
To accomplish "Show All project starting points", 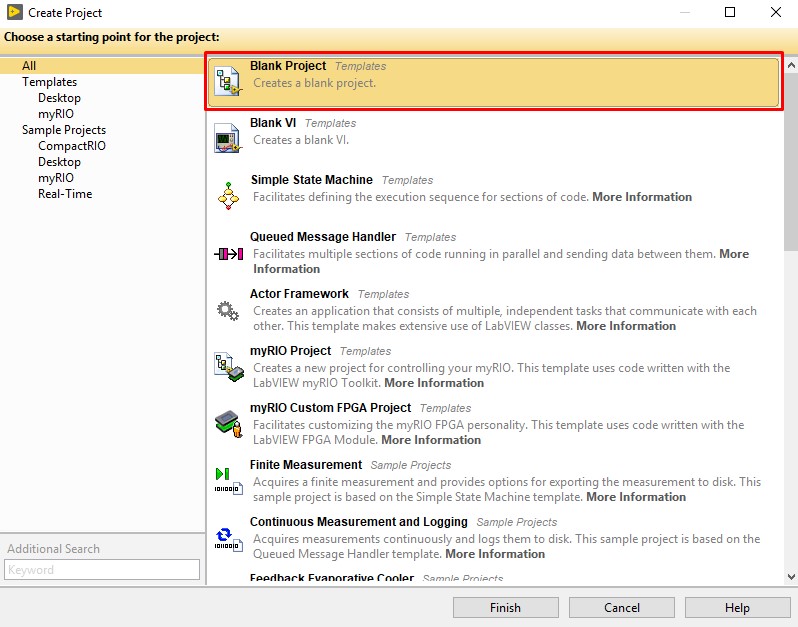I will coord(29,66).
